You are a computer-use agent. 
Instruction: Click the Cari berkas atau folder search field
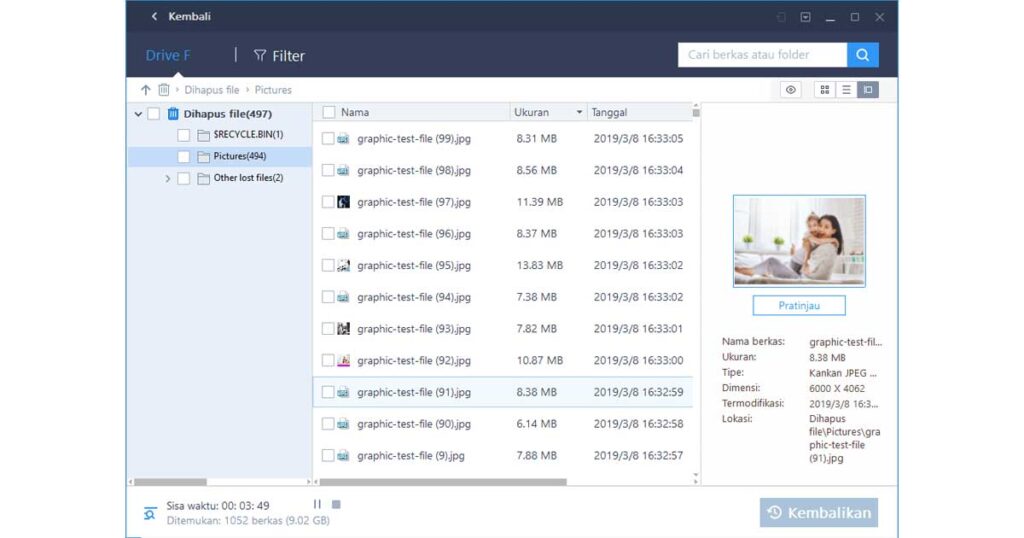(762, 55)
